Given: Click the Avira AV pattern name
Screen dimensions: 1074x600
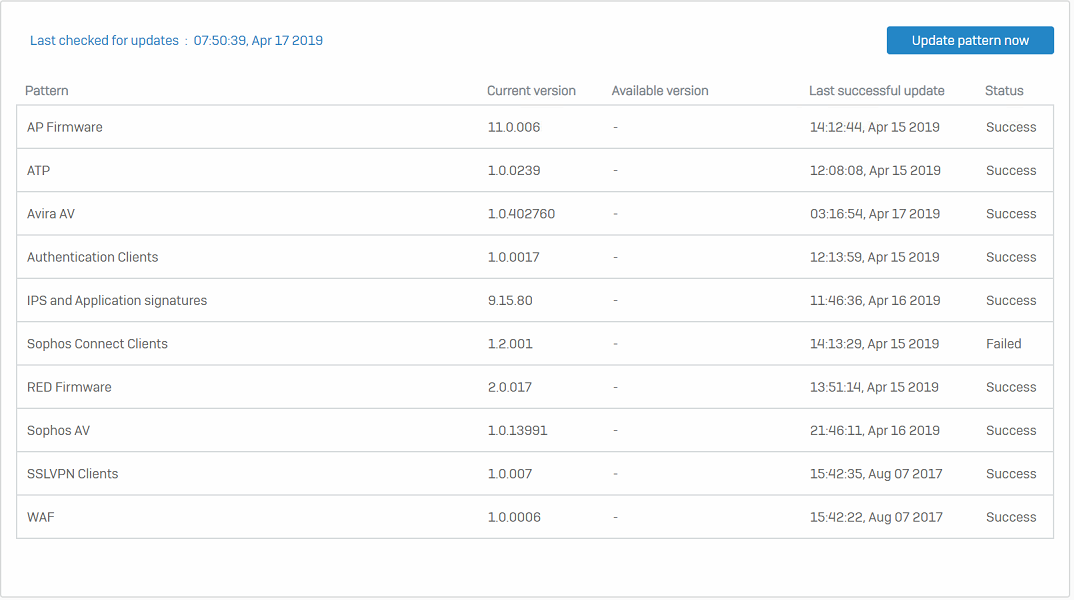Looking at the screenshot, I should (x=51, y=214).
